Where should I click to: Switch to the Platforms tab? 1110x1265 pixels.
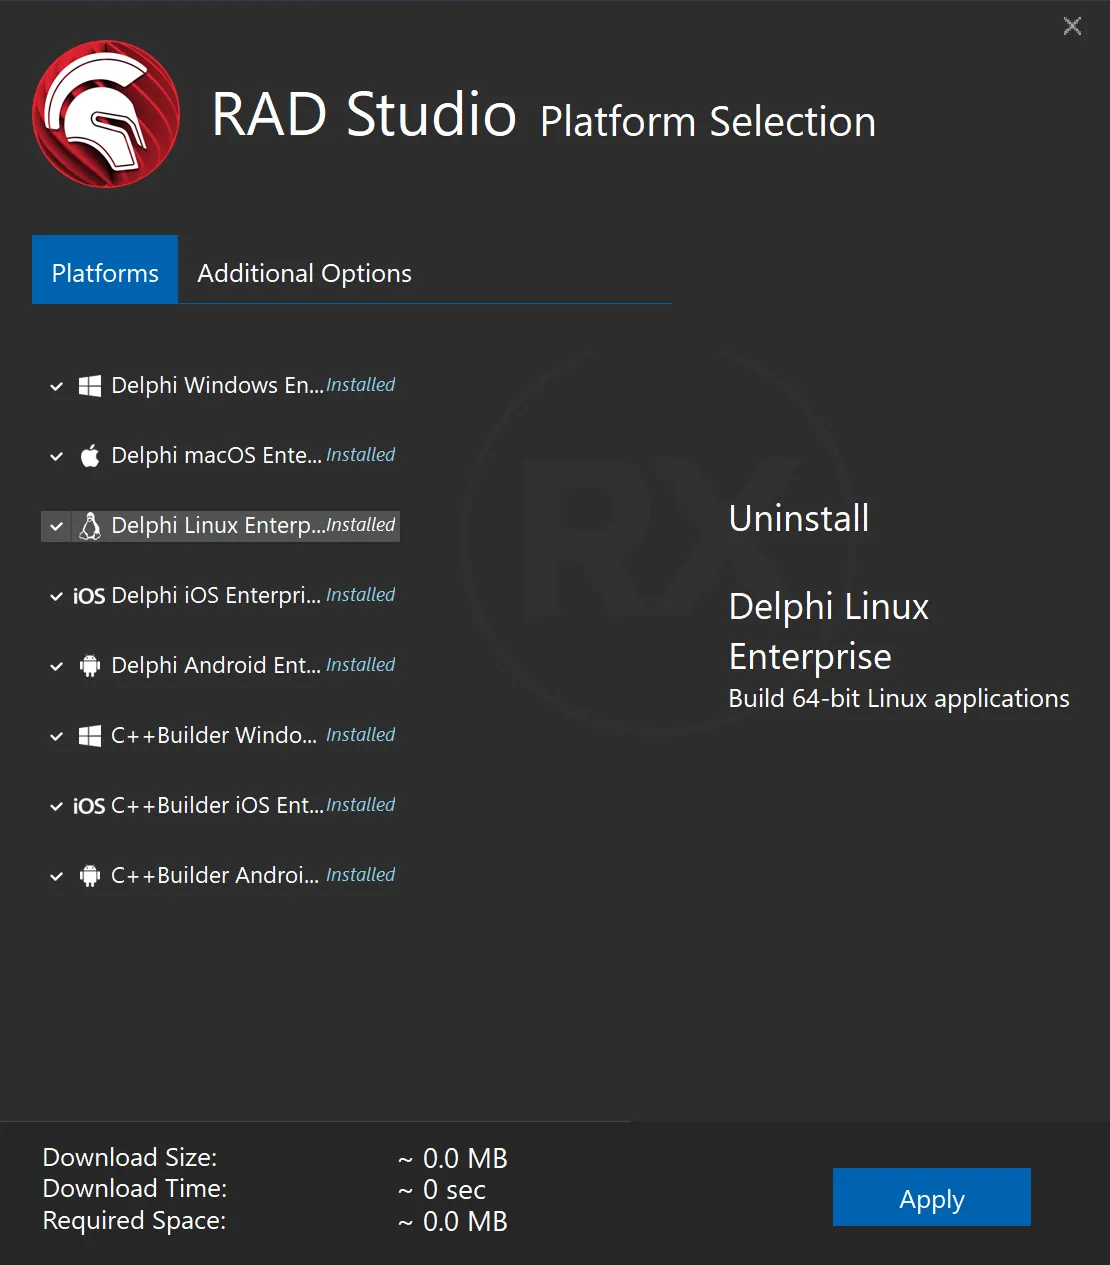tap(105, 269)
